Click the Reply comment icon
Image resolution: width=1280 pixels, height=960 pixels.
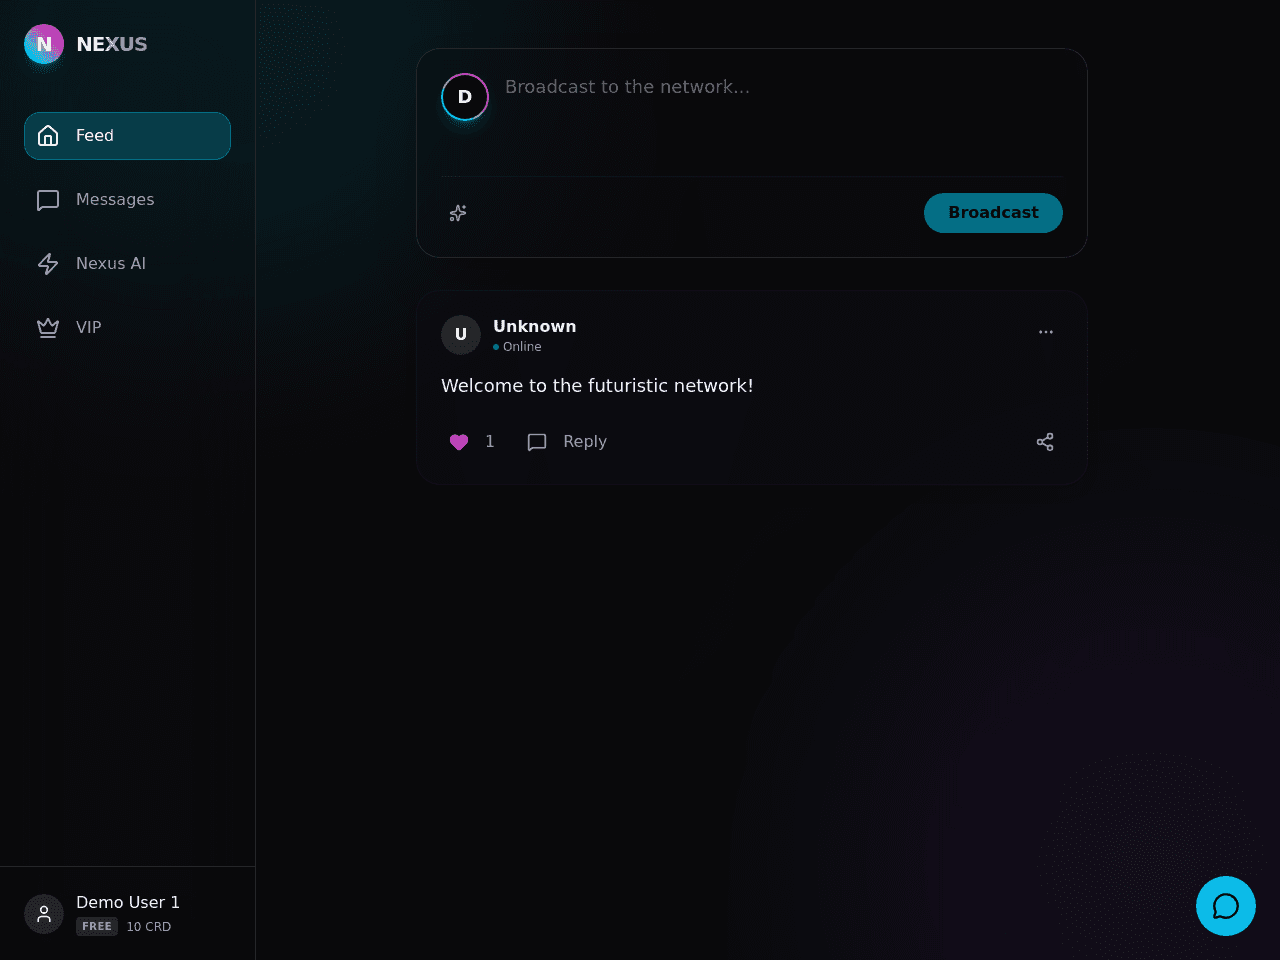pos(537,442)
